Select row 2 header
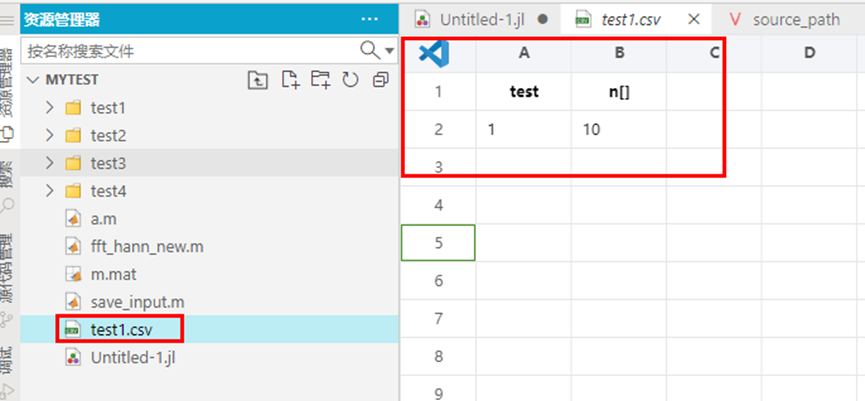 click(439, 130)
